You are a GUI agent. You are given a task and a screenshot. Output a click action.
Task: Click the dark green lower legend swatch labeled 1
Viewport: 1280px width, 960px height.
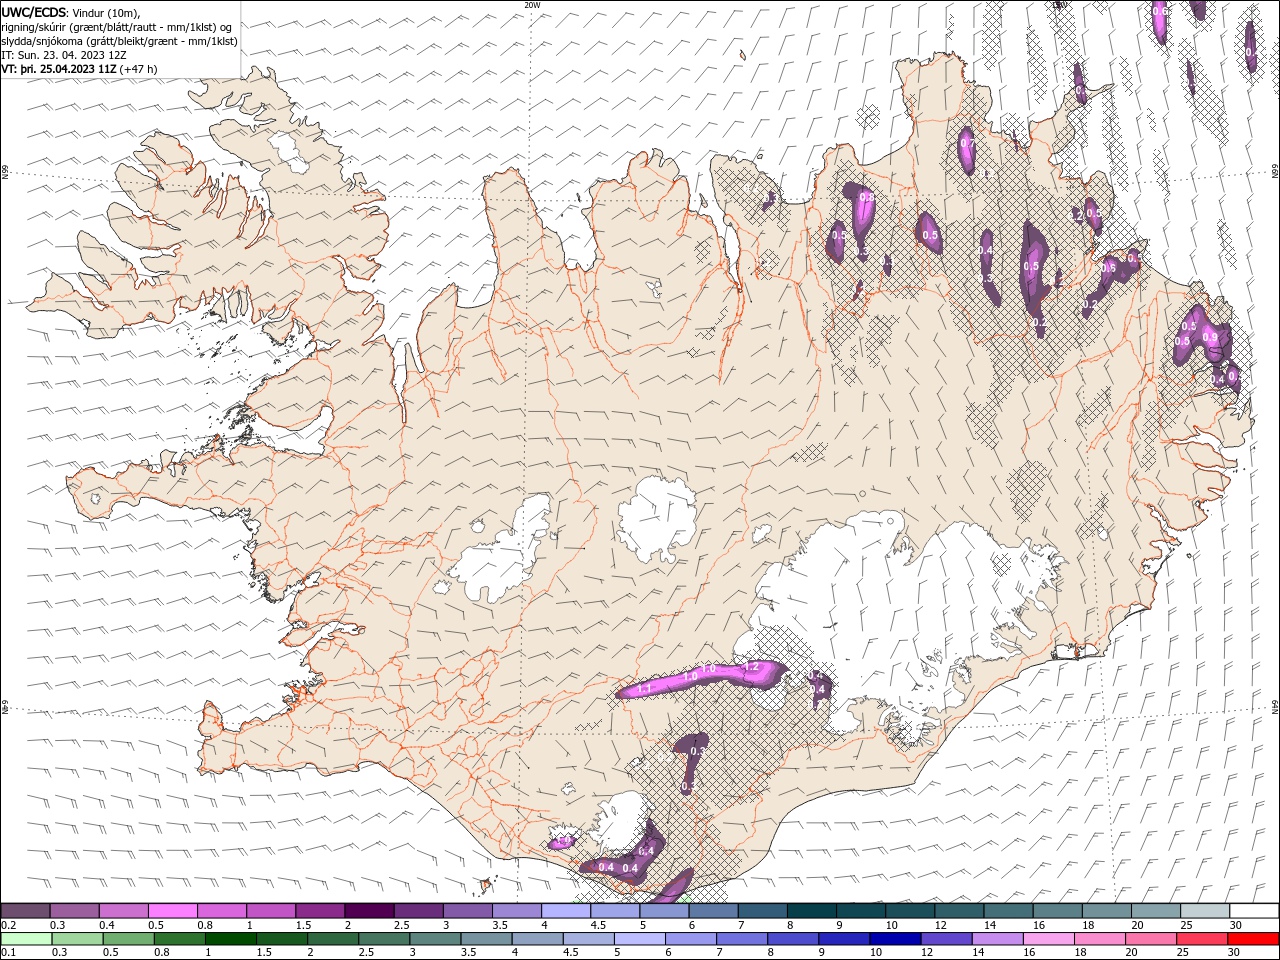click(230, 939)
